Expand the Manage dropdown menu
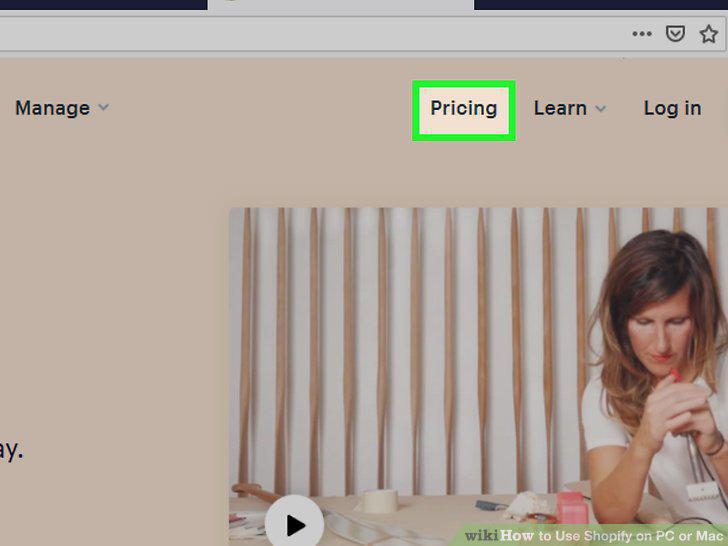Image resolution: width=728 pixels, height=546 pixels. (62, 108)
